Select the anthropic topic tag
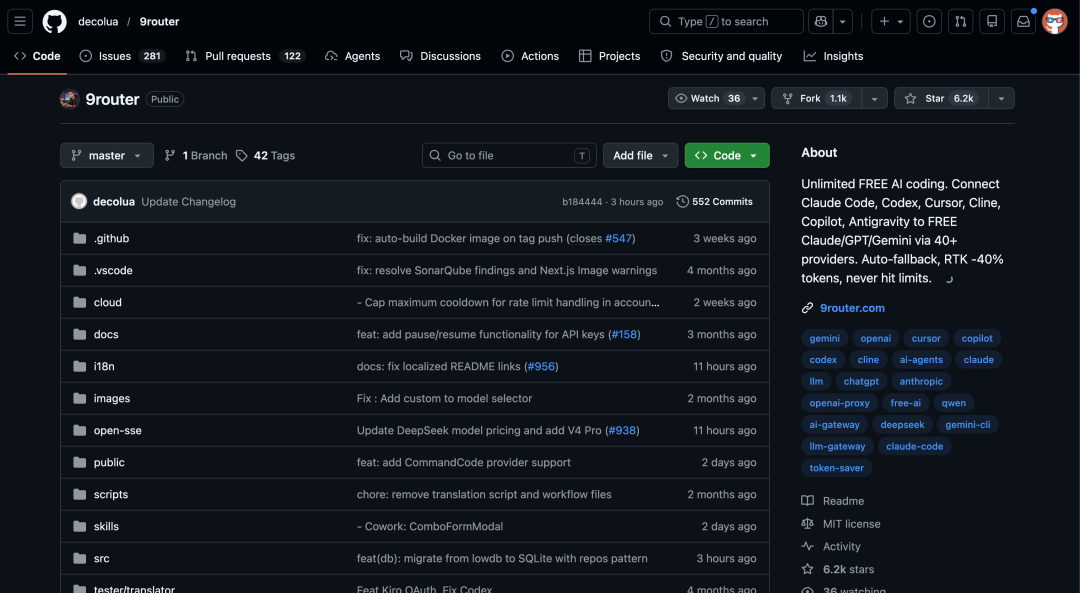Viewport: 1080px width, 593px height. [x=921, y=382]
